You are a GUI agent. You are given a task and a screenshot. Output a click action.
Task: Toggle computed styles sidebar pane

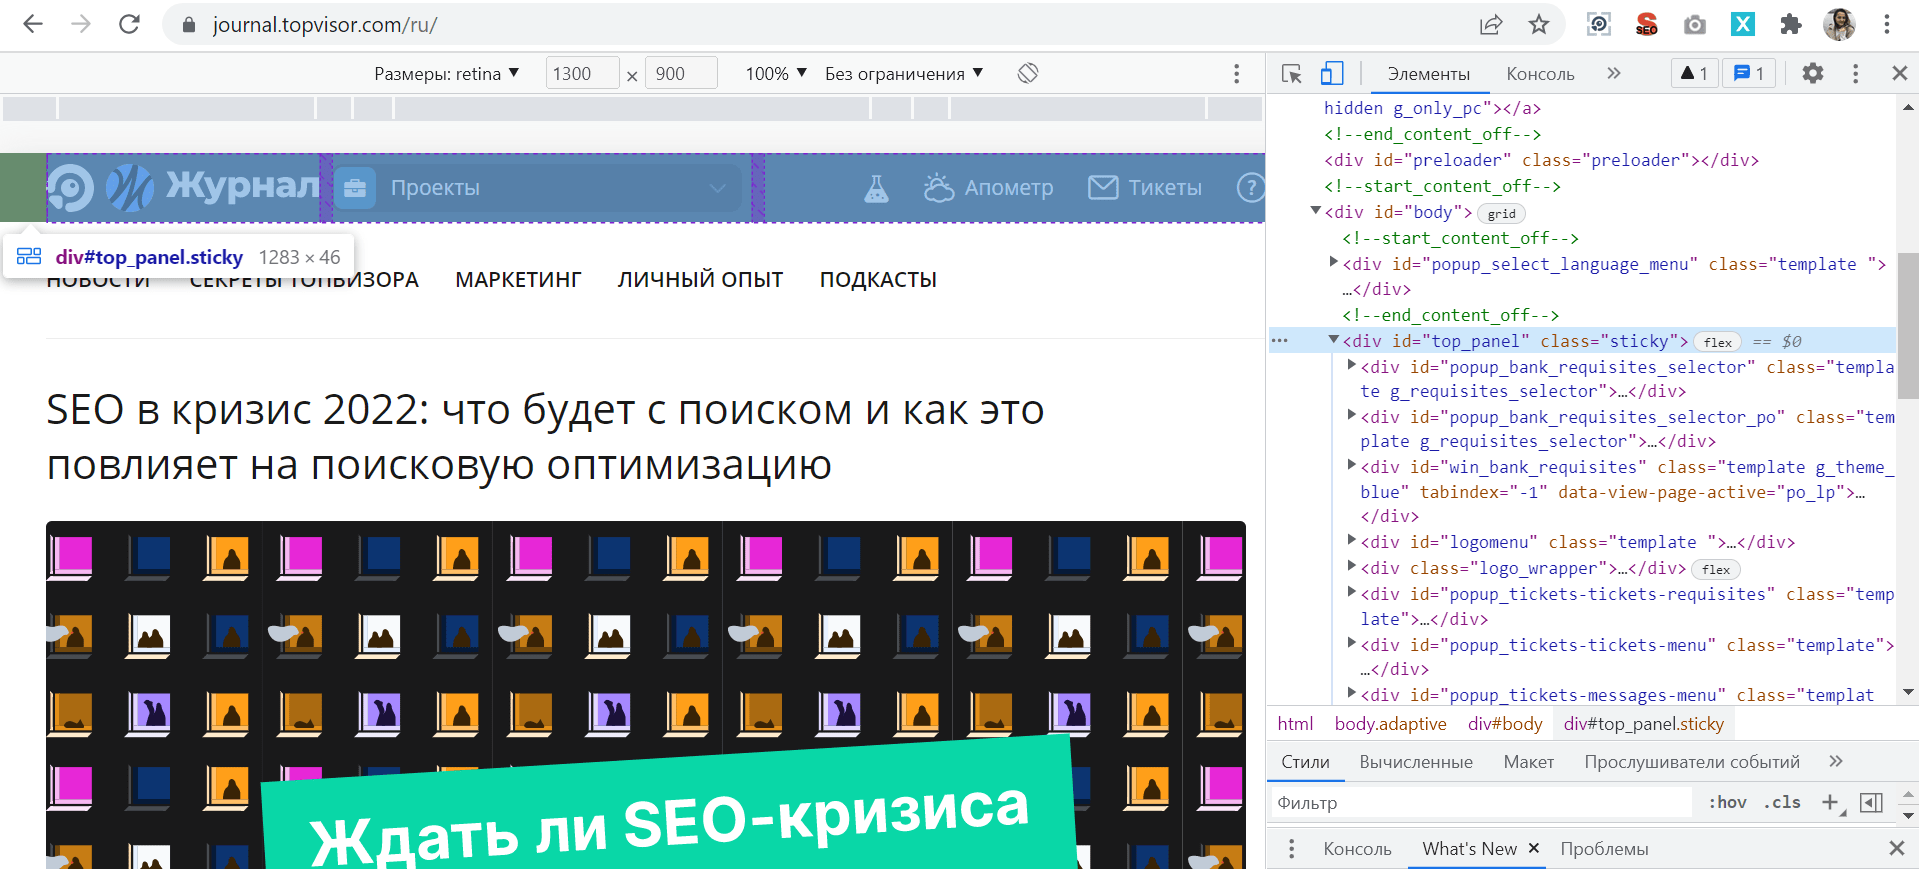point(1871,802)
